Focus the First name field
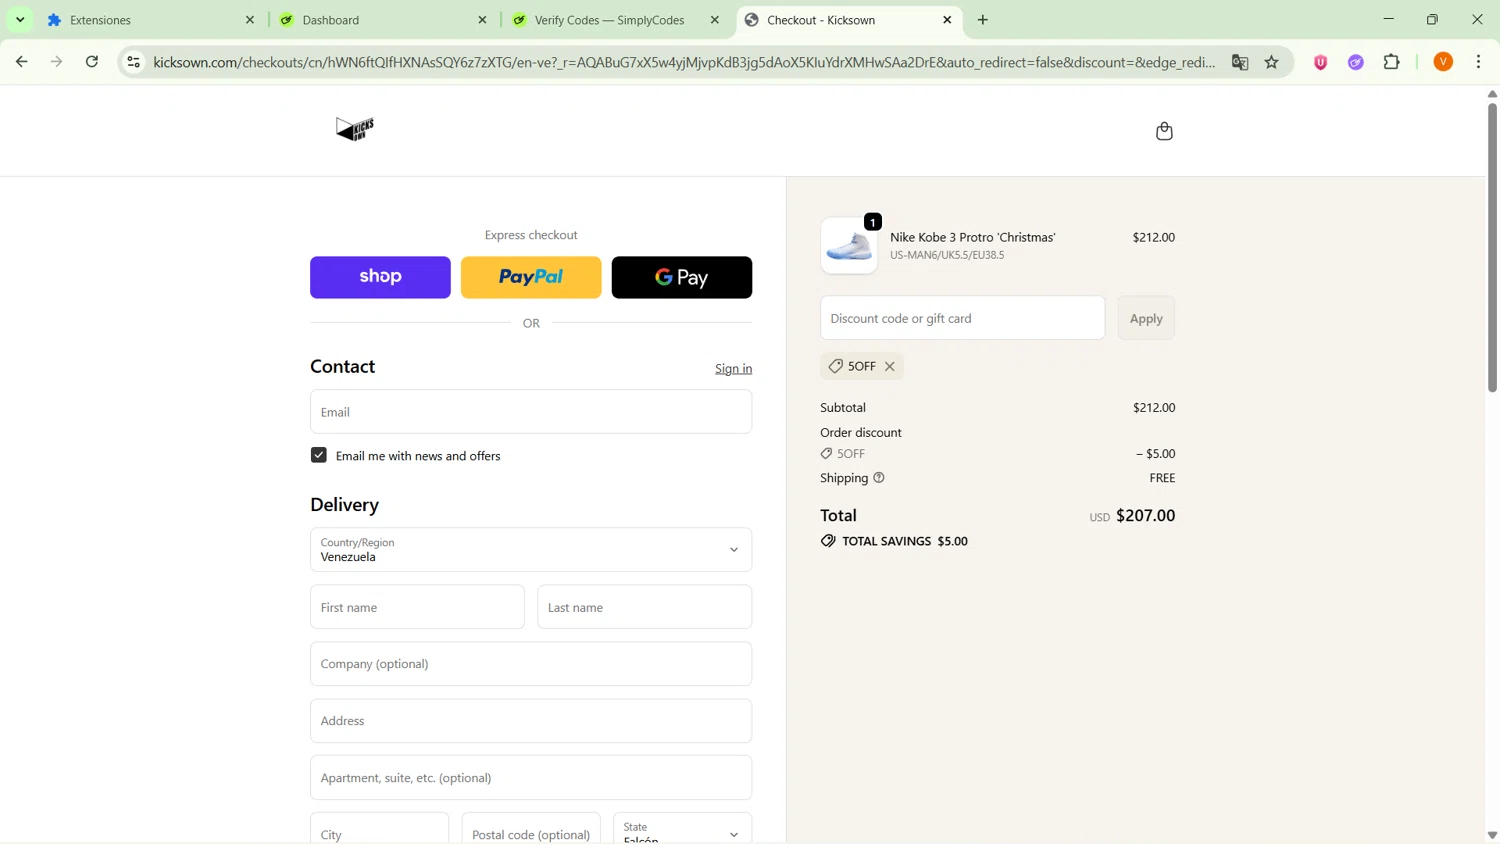1500x844 pixels. [x=417, y=607]
